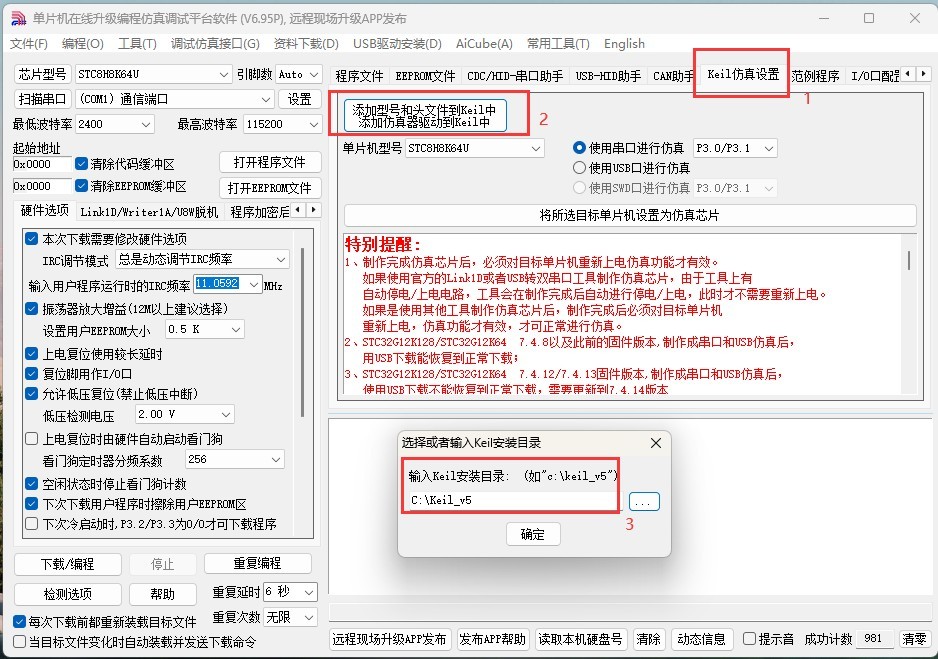The height and width of the screenshot is (659, 938).
Task: Open 重复次数 无限 dropdown
Action: pyautogui.click(x=290, y=617)
